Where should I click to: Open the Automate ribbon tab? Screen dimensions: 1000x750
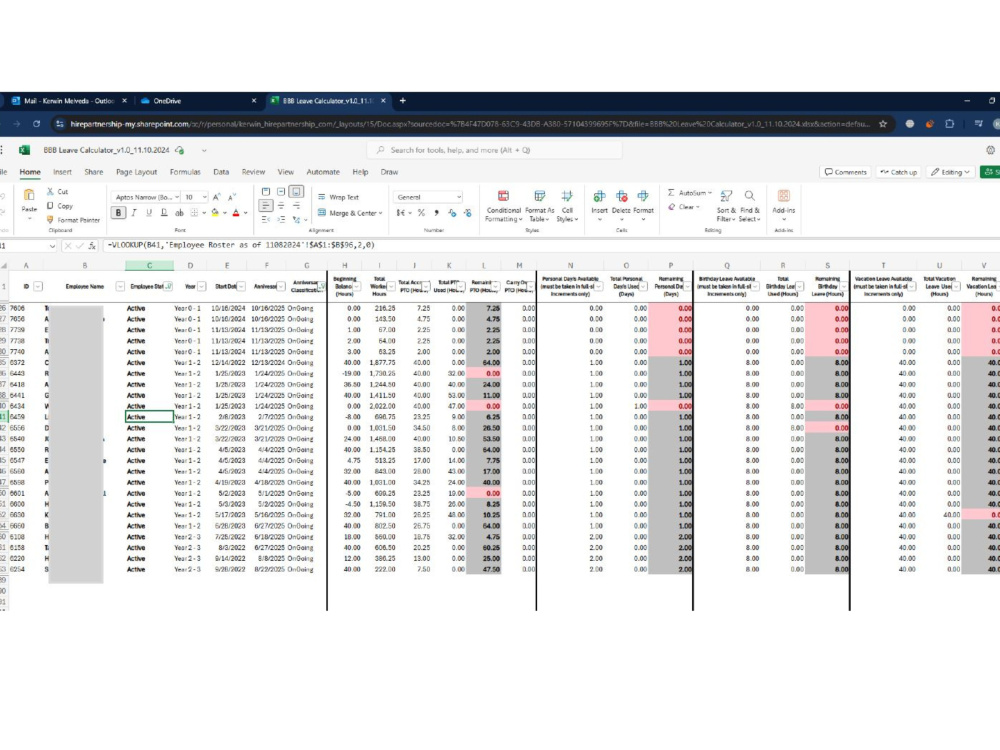coord(323,172)
